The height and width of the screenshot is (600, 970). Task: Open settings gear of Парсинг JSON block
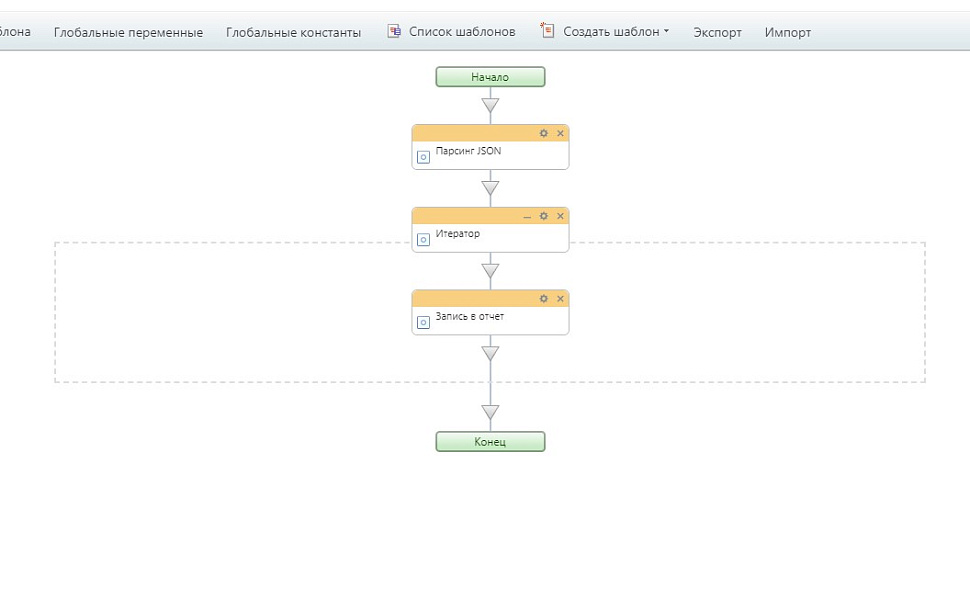click(x=544, y=133)
